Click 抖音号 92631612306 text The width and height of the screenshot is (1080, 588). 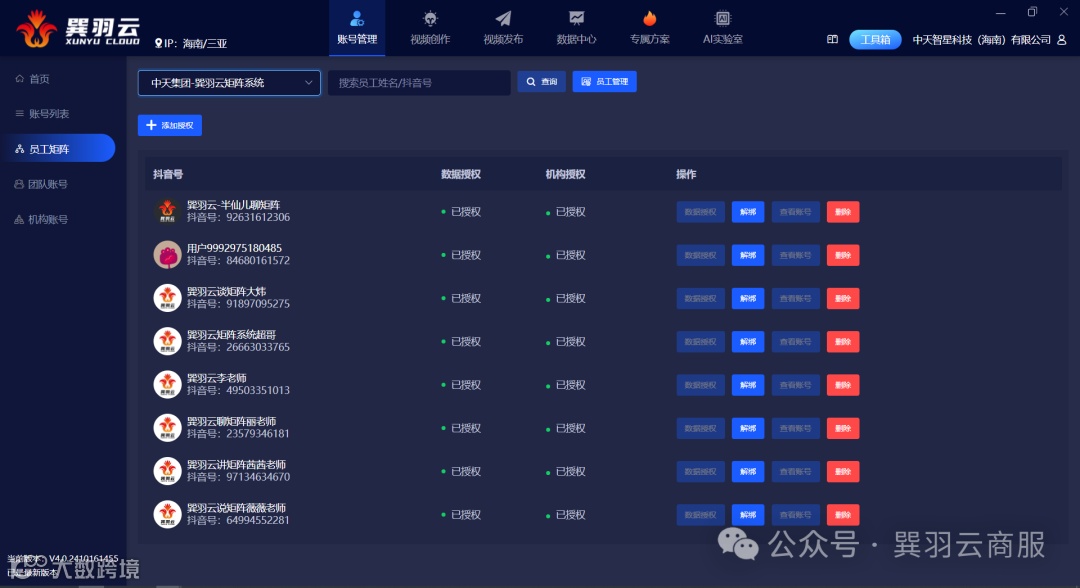pos(238,218)
